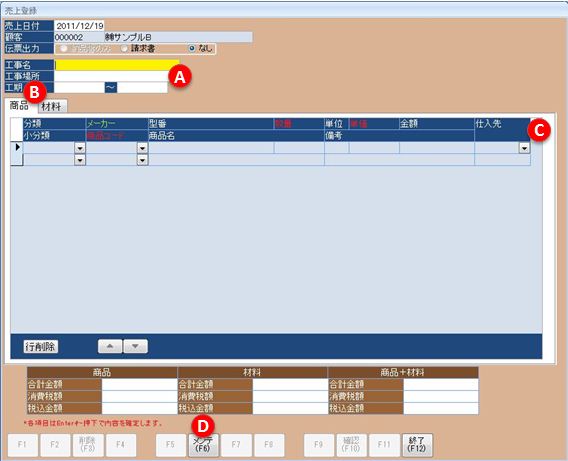Image resolution: width=568 pixels, height=461 pixels.
Task: Click the move row up arrow button
Action: 110,347
